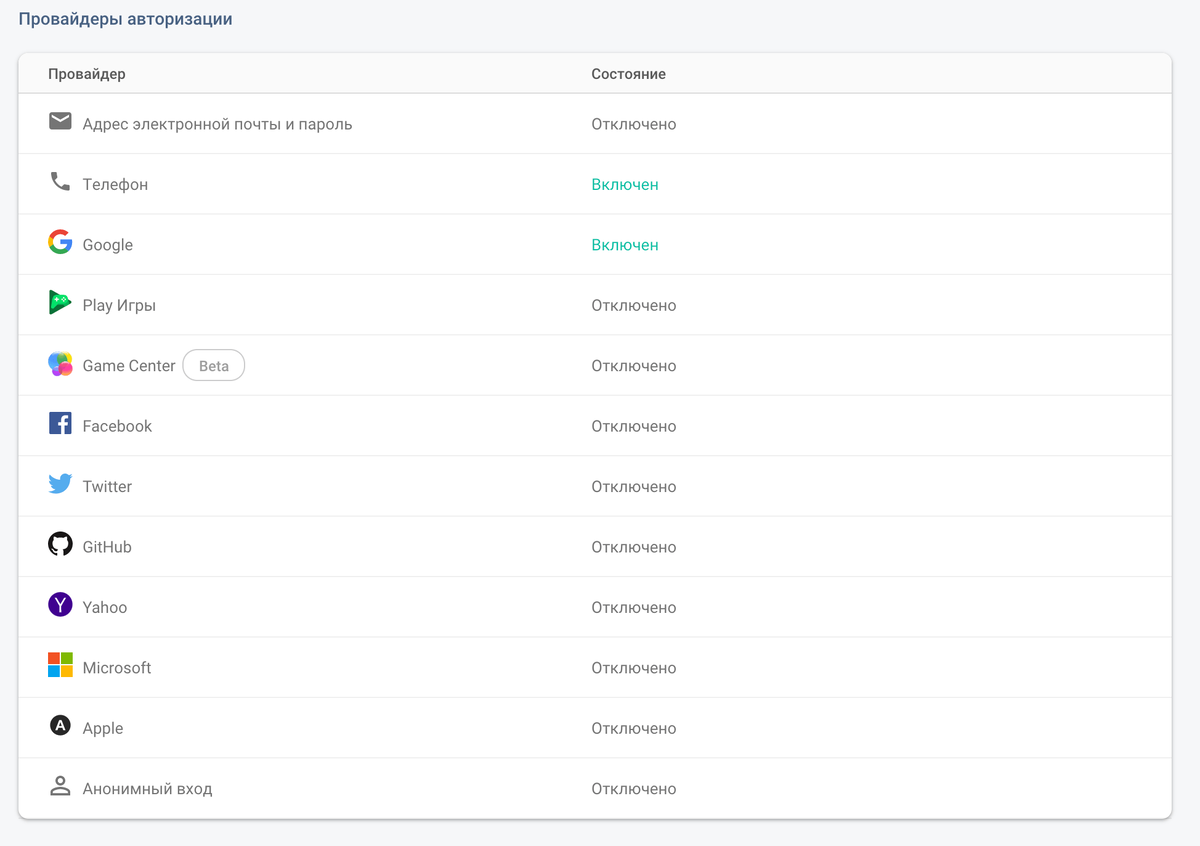Click the Microsoft four-square logo

tap(60, 665)
